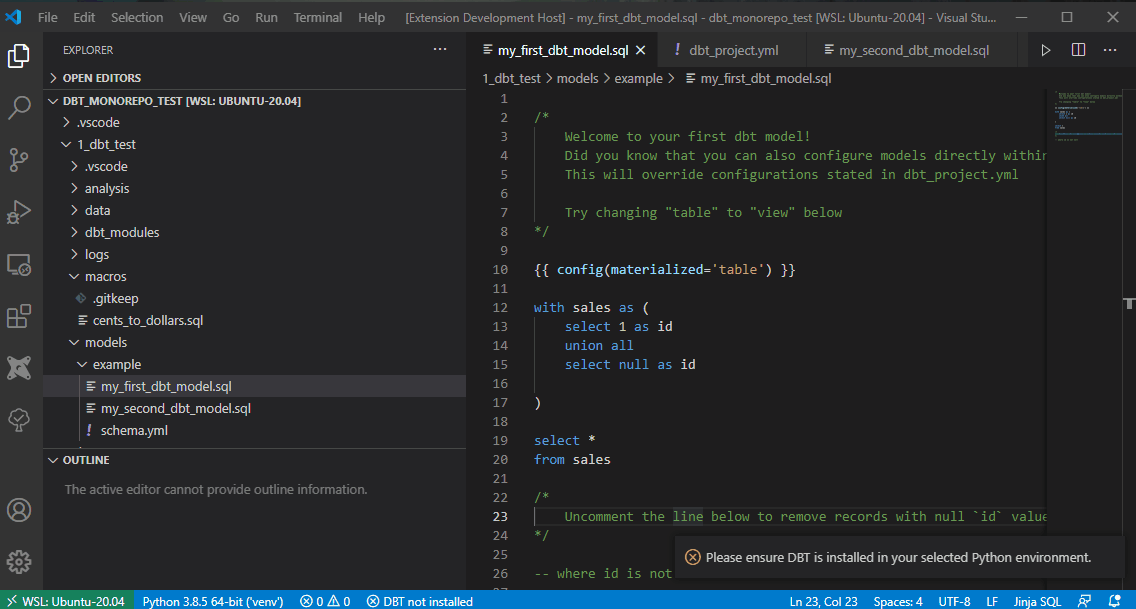The width and height of the screenshot is (1136, 609).
Task: Open cents_to_dollars.sql in explorer
Action: click(254, 320)
